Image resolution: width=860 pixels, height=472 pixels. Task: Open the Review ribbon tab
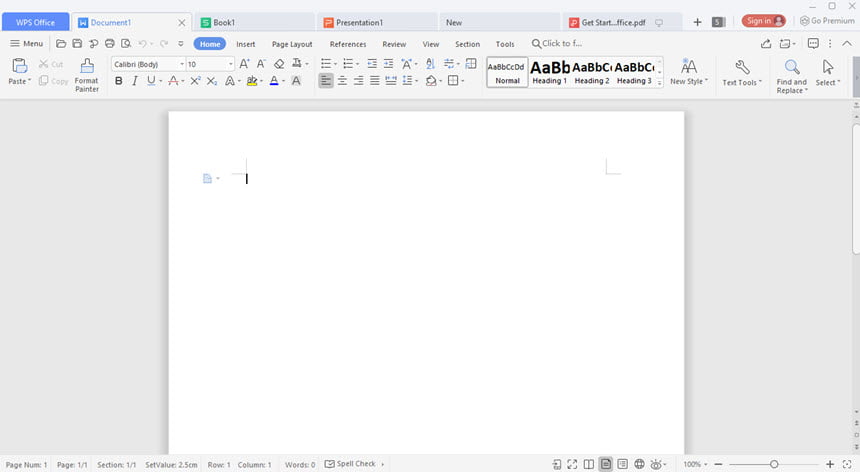coord(394,44)
